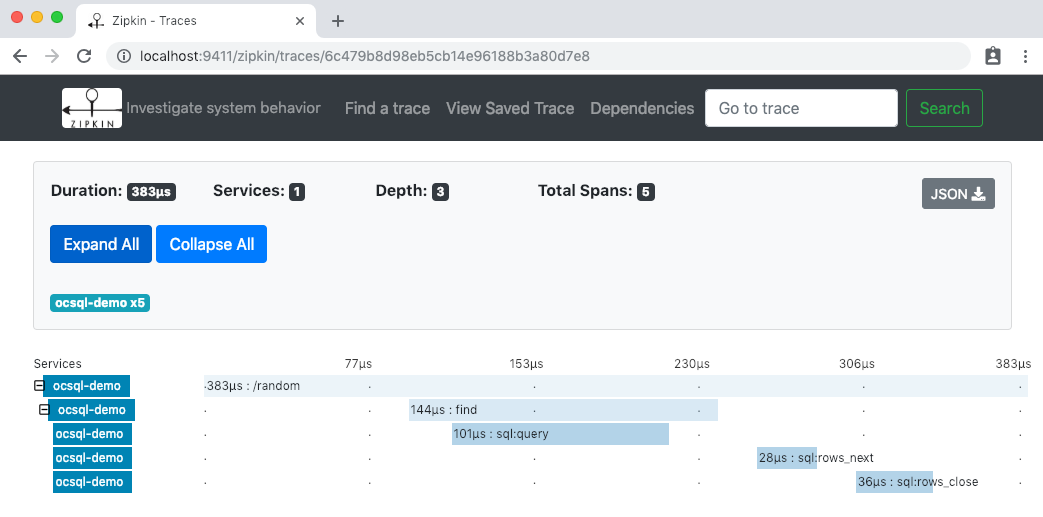The height and width of the screenshot is (517, 1043).
Task: Click the site info icon in address bar
Action: point(124,57)
